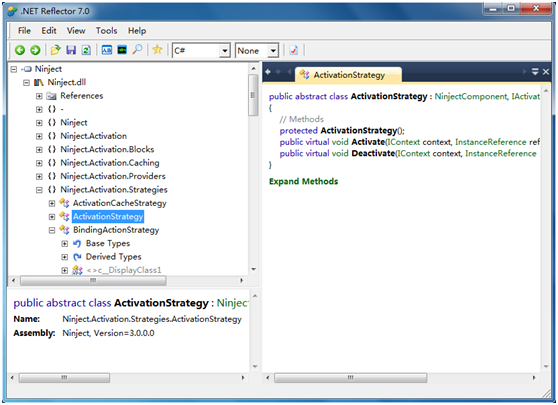The width and height of the screenshot is (558, 405).
Task: Collapse the Ninject.Activation.Strategies namespace
Action: pyautogui.click(x=39, y=190)
